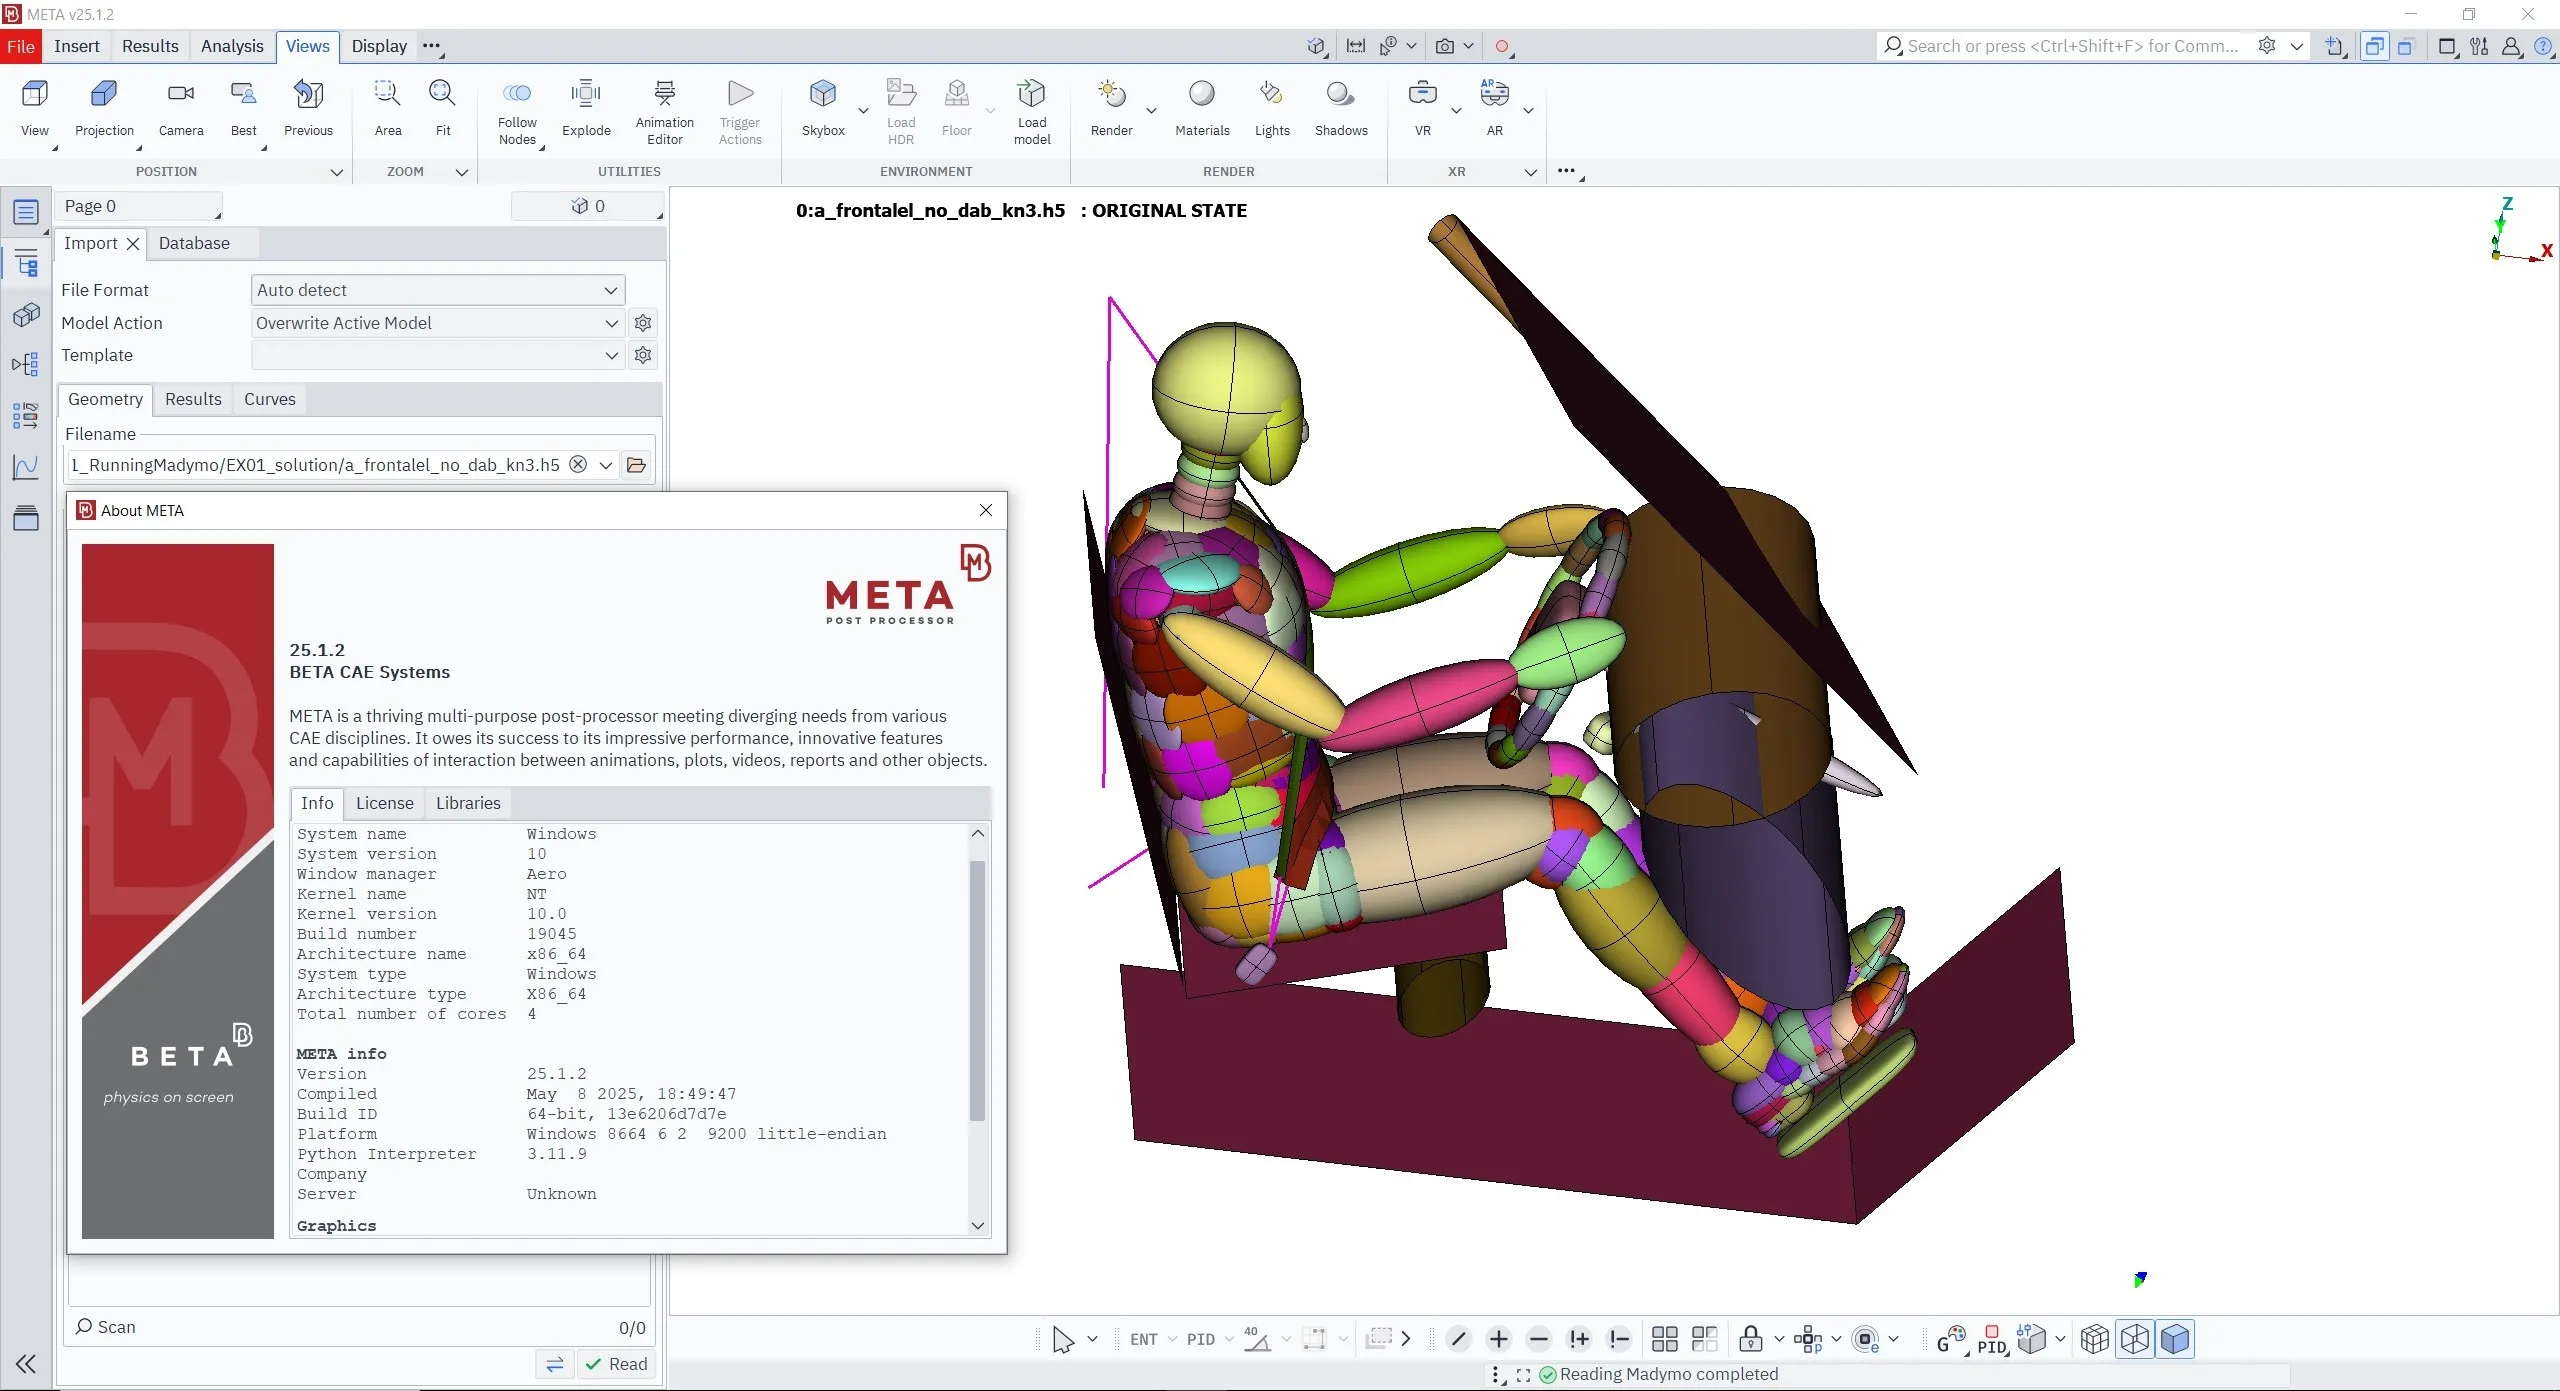Expand the POSITION group chevron
Screen dimensions: 2560x1391
coord(337,172)
